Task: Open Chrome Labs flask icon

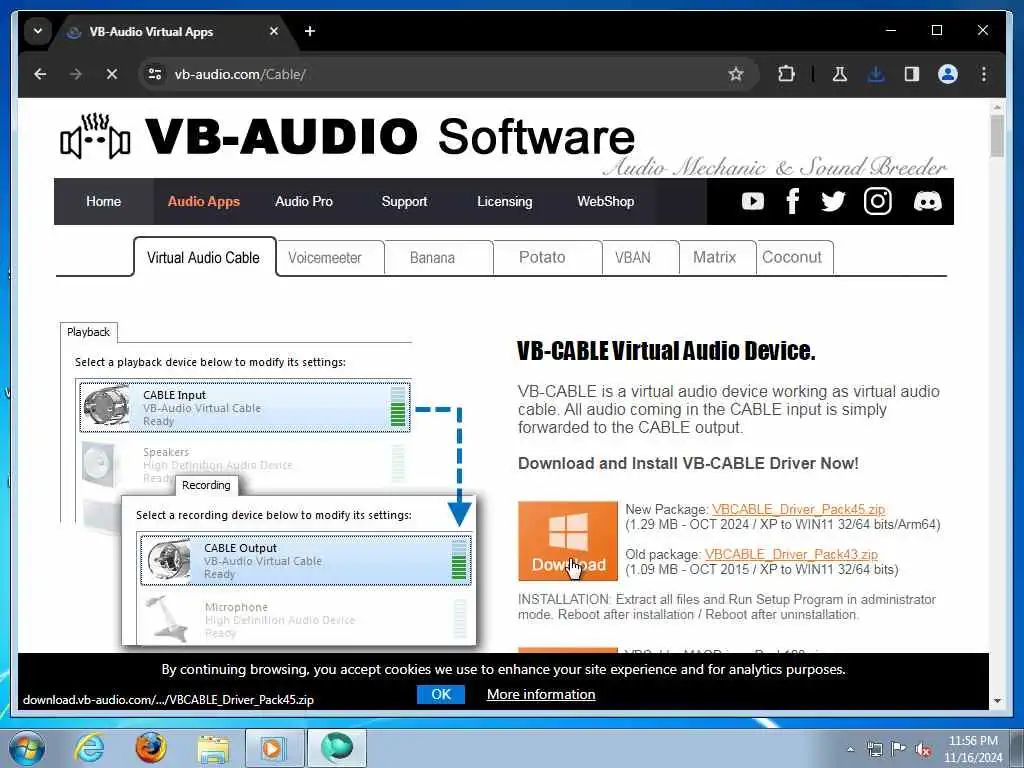Action: [x=840, y=74]
